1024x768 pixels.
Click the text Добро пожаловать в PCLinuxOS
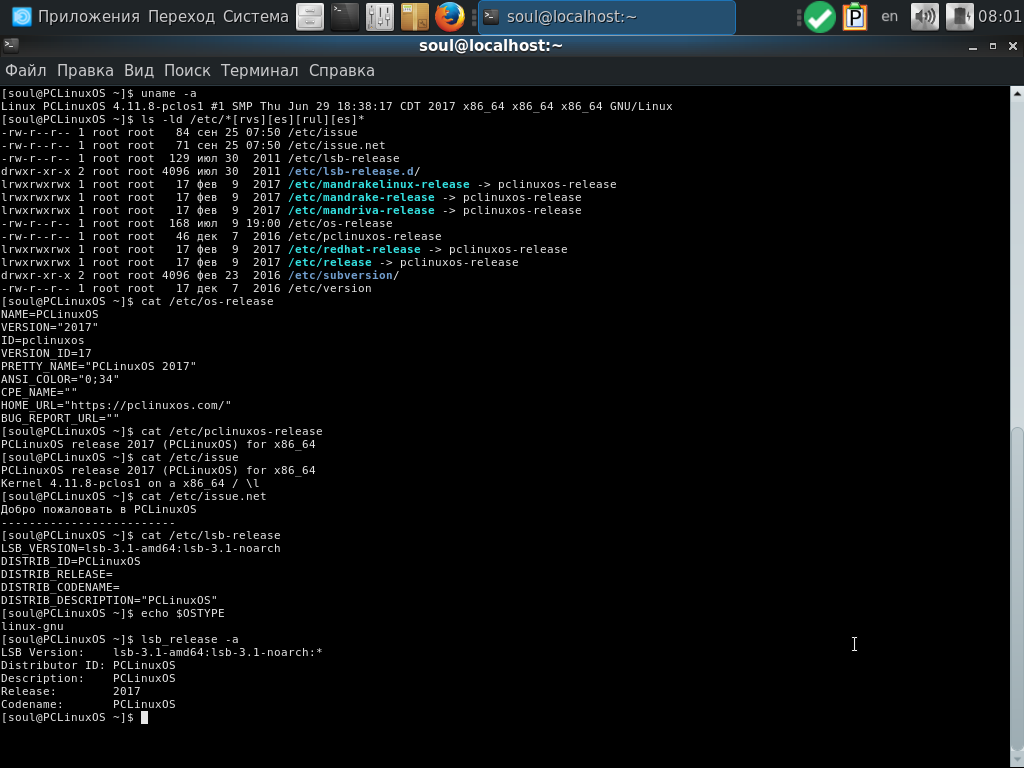[99, 509]
